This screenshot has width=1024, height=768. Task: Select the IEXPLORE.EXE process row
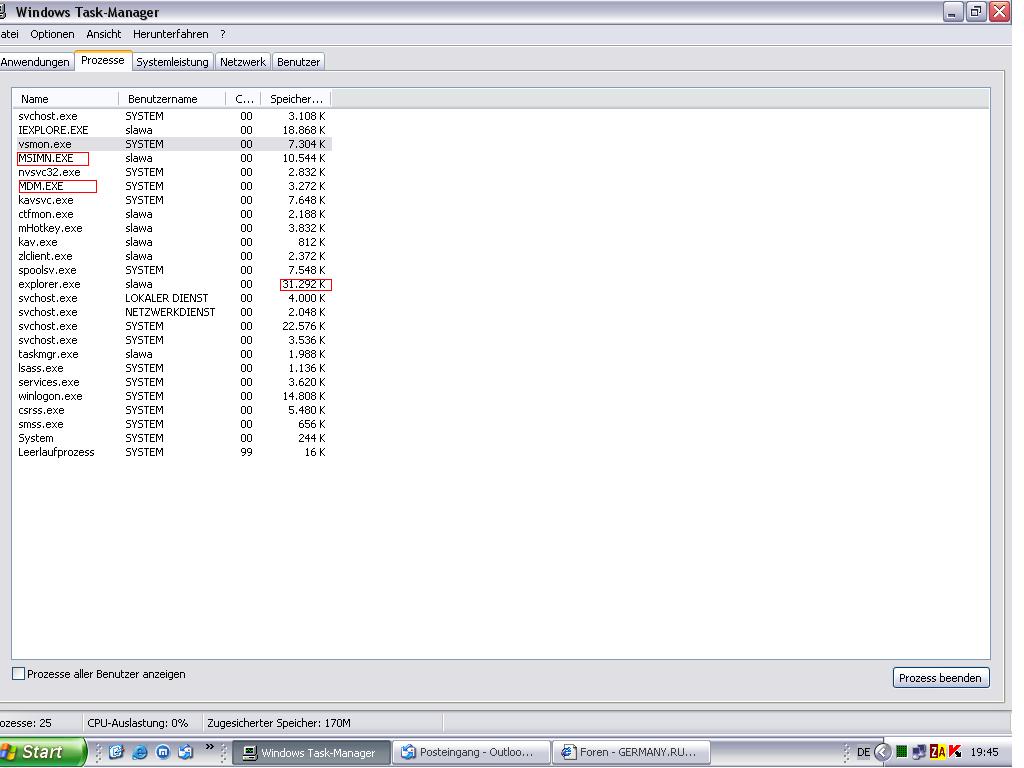(x=172, y=130)
